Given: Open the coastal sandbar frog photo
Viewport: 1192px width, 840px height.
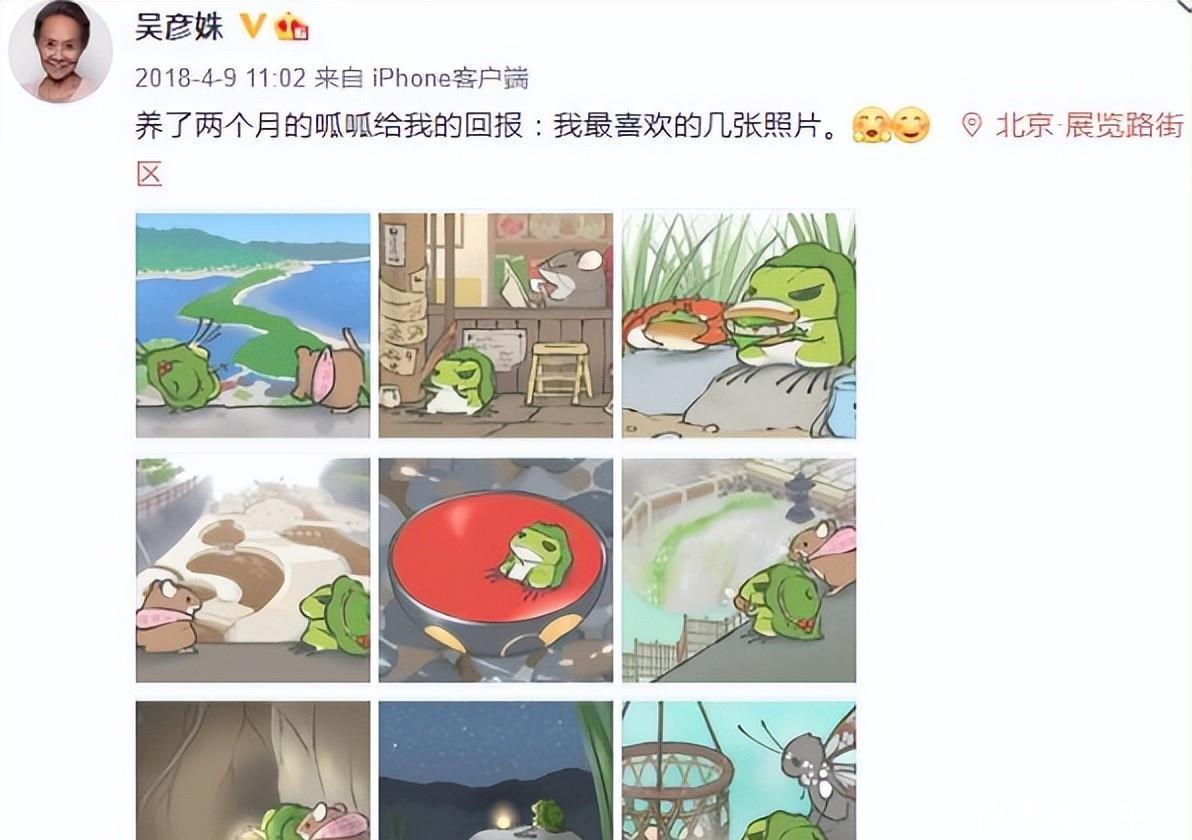Looking at the screenshot, I should pyautogui.click(x=253, y=325).
